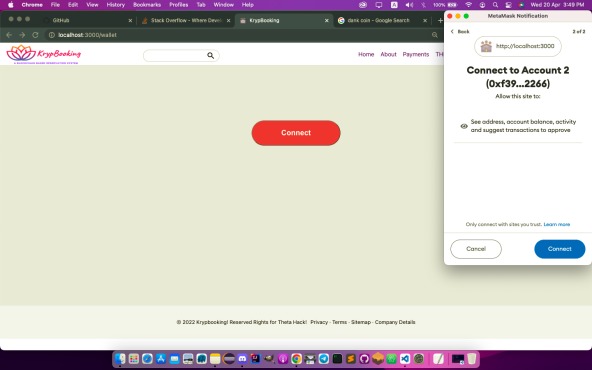Viewport: 592px width, 370px height.
Task: Open the File menu
Action: click(55, 5)
